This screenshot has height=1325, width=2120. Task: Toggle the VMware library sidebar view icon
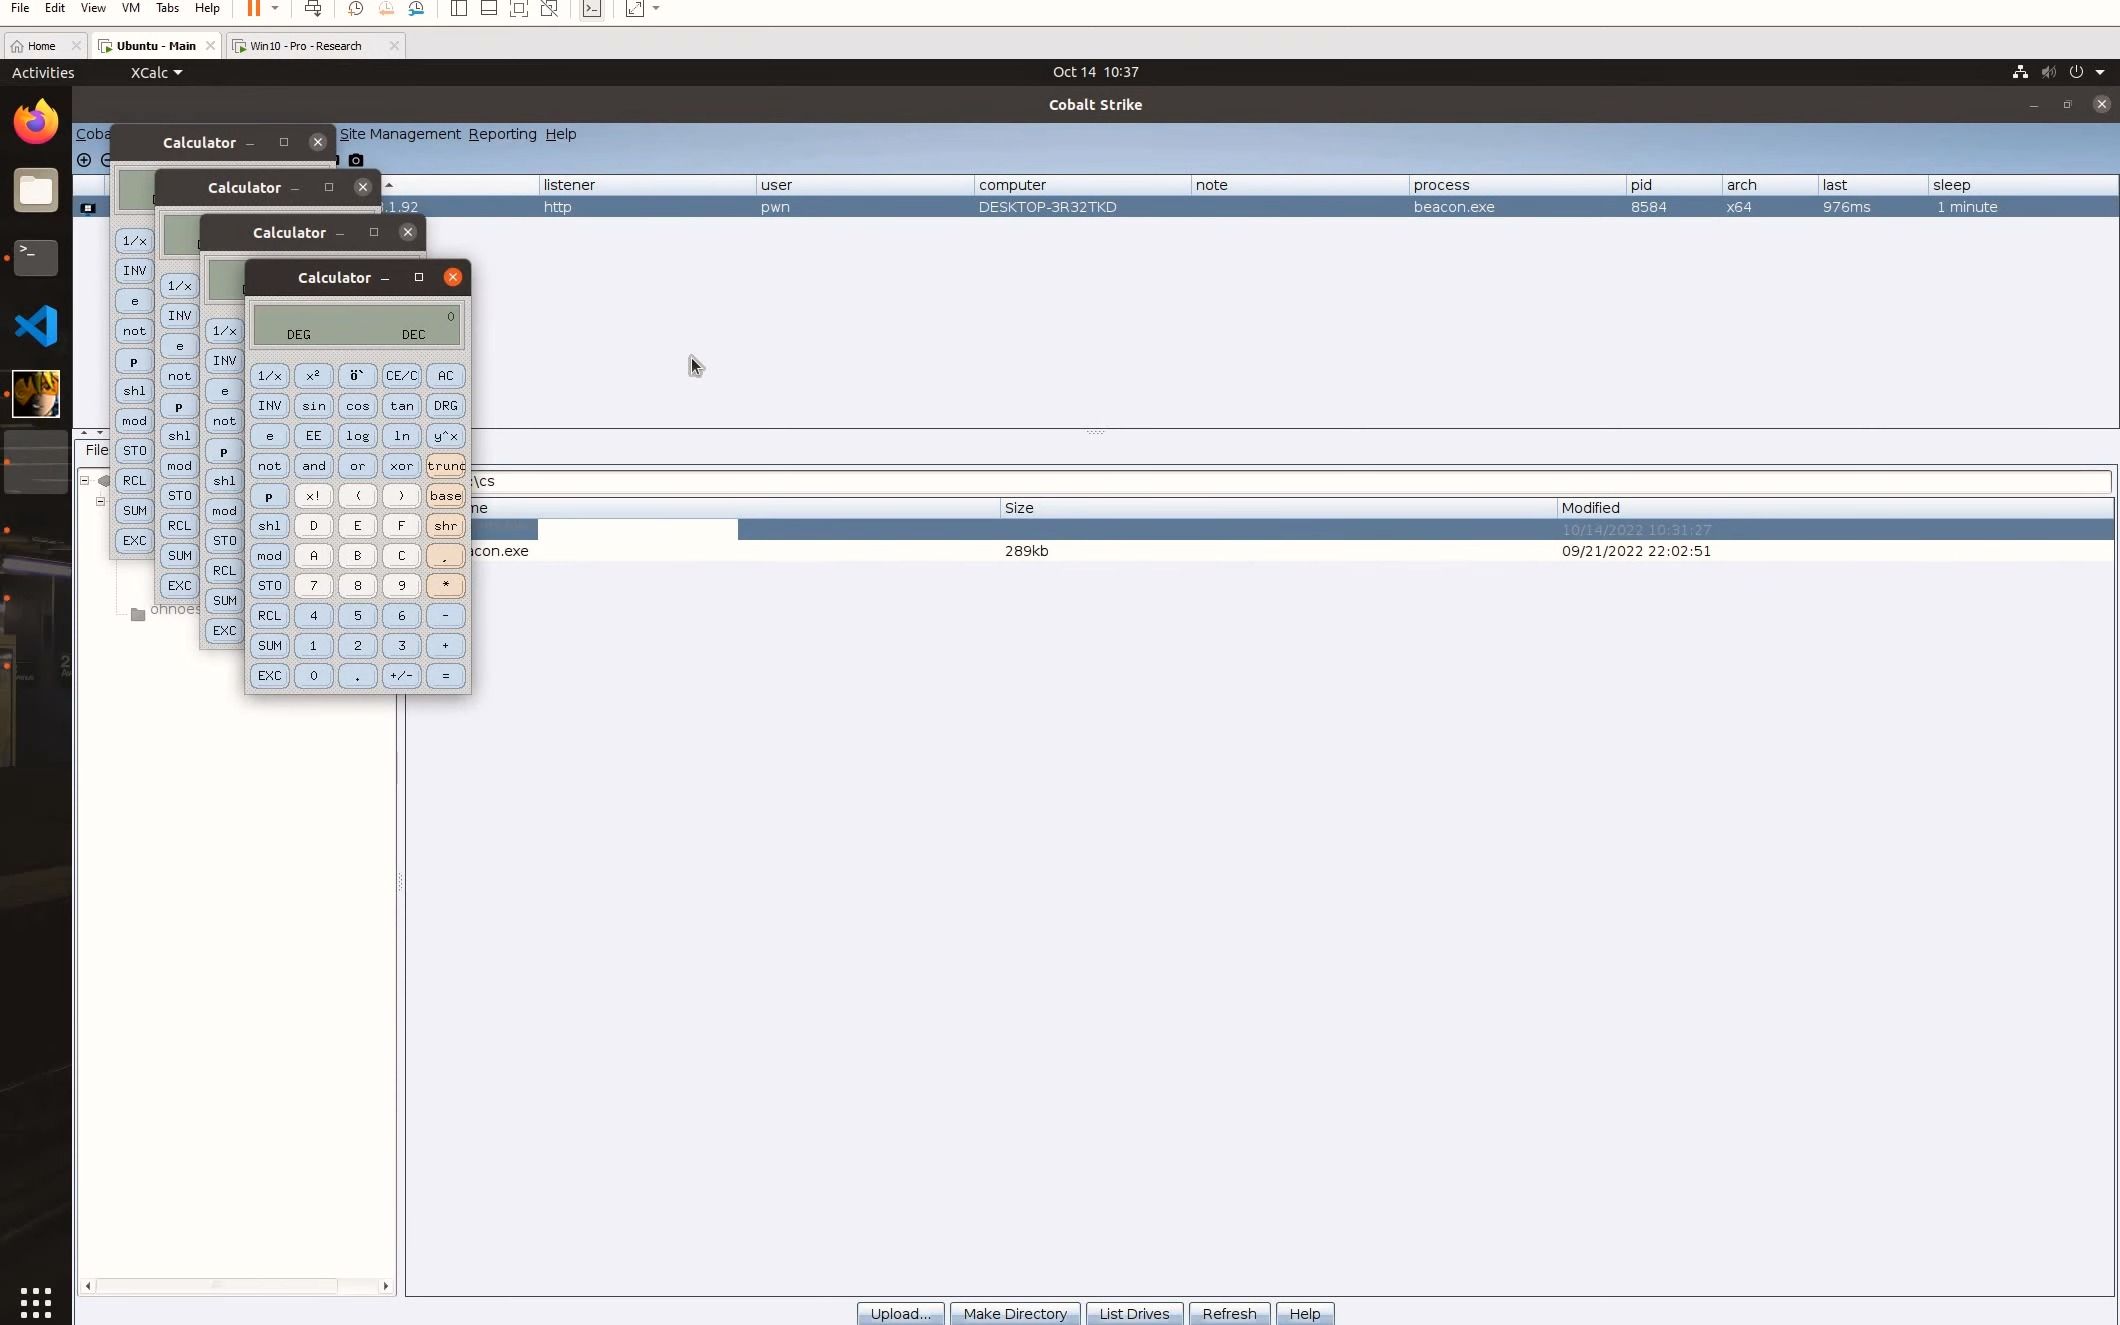click(x=458, y=8)
